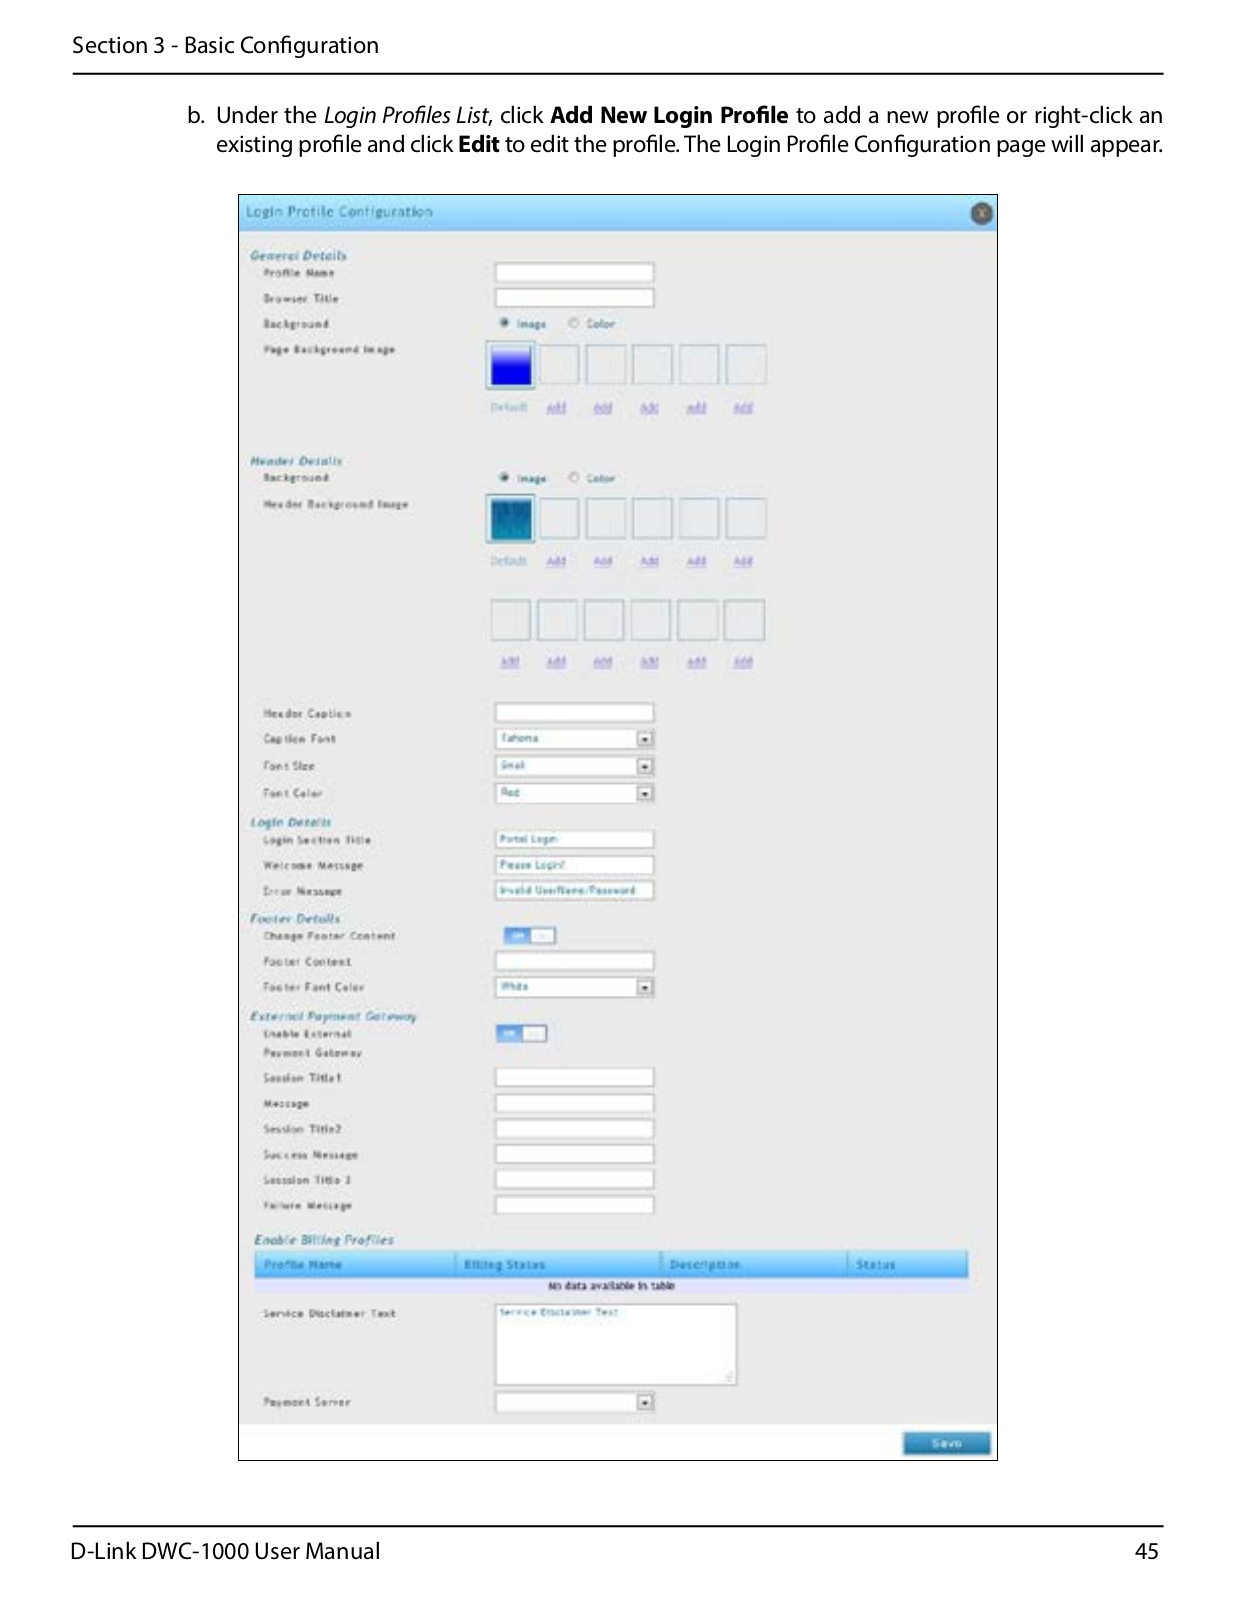Open the Caption Font dropdown
1237x1600 pixels.
click(x=645, y=739)
